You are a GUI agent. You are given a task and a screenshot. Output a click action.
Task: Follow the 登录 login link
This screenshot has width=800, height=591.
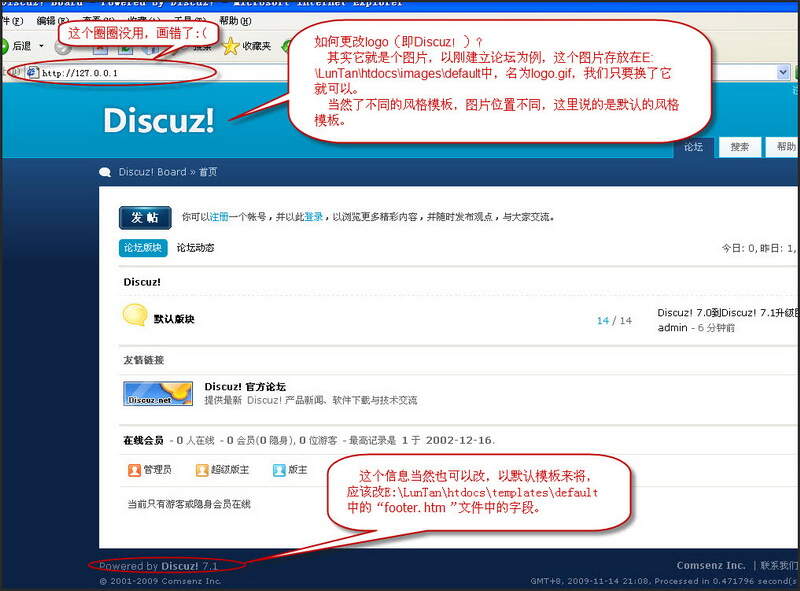pos(314,217)
